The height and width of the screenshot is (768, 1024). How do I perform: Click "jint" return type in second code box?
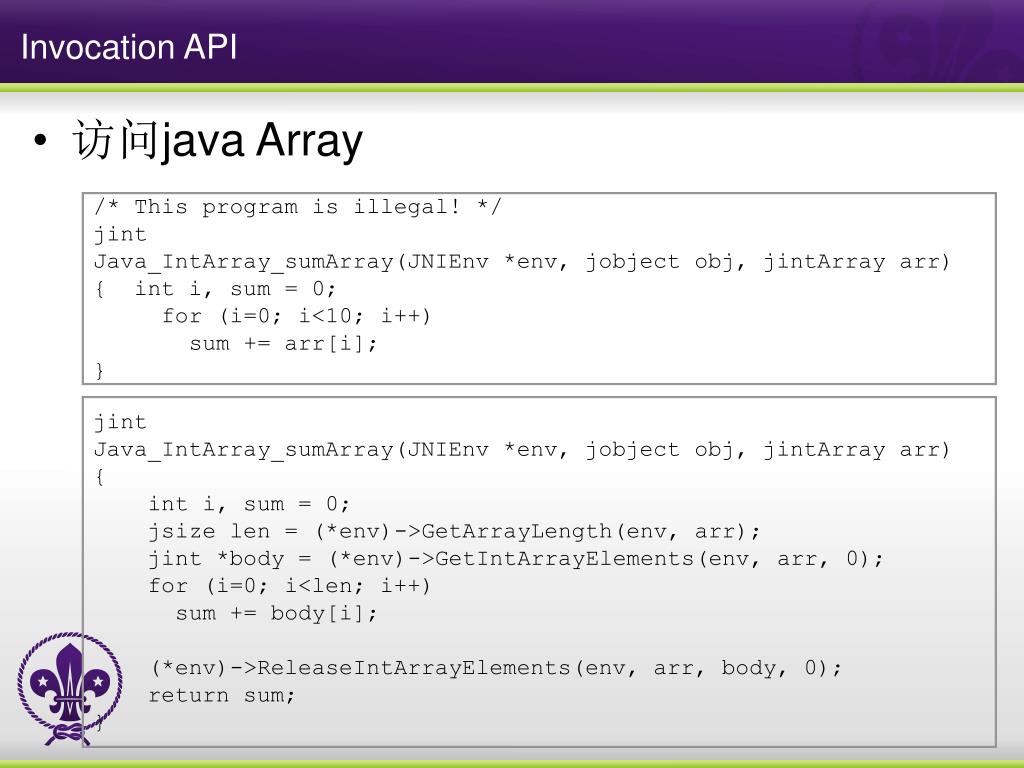click(120, 423)
